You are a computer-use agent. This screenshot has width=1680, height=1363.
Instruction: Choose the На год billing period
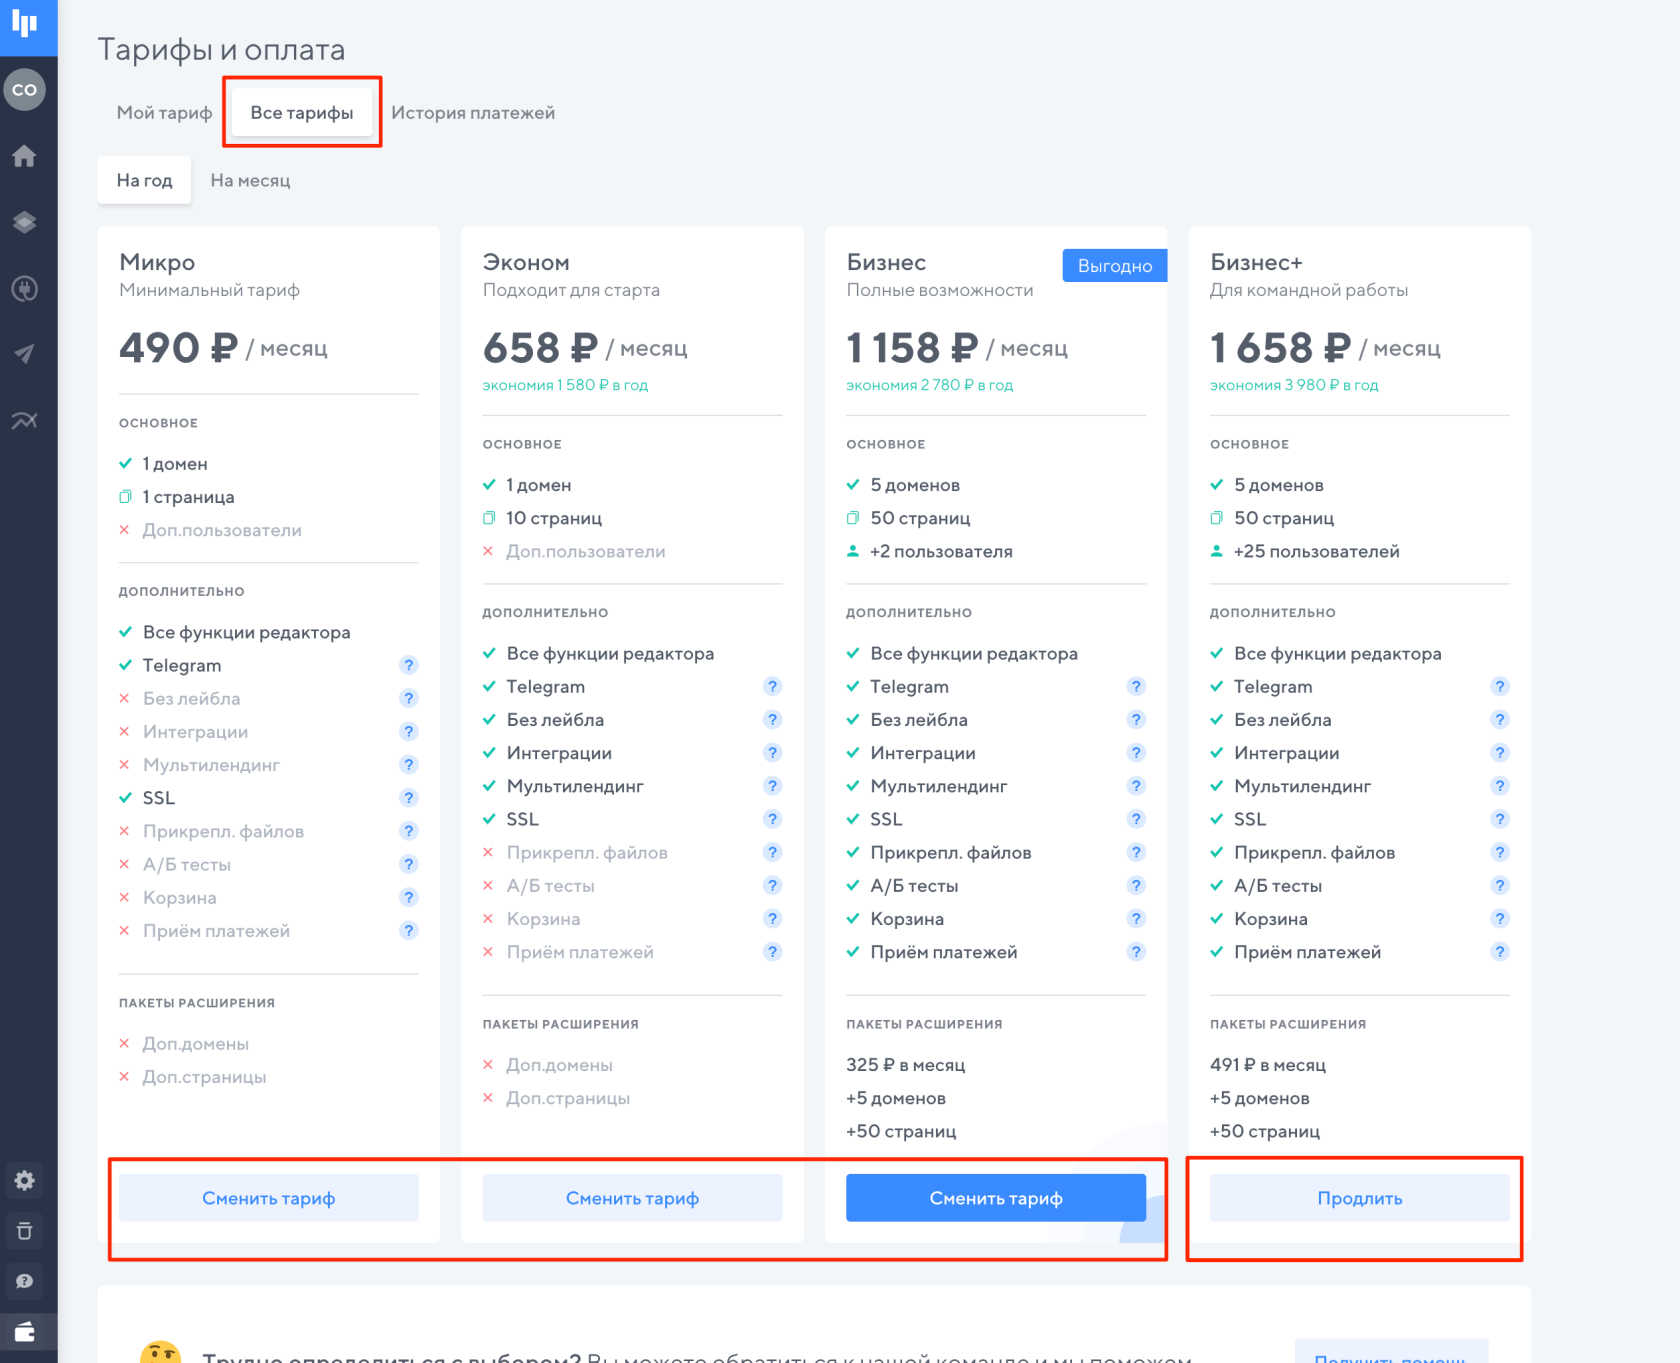[x=144, y=181]
